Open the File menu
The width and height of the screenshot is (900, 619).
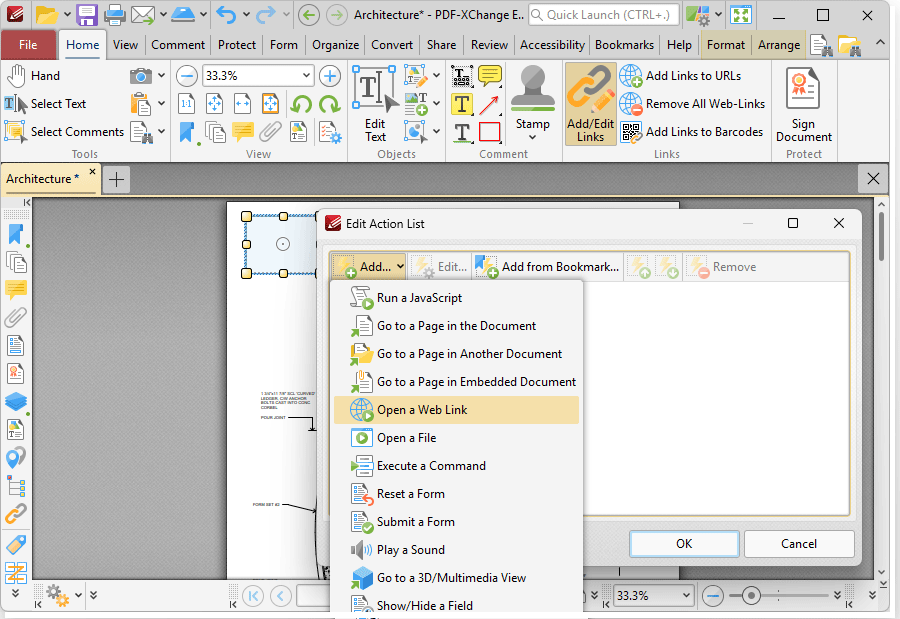pos(28,45)
